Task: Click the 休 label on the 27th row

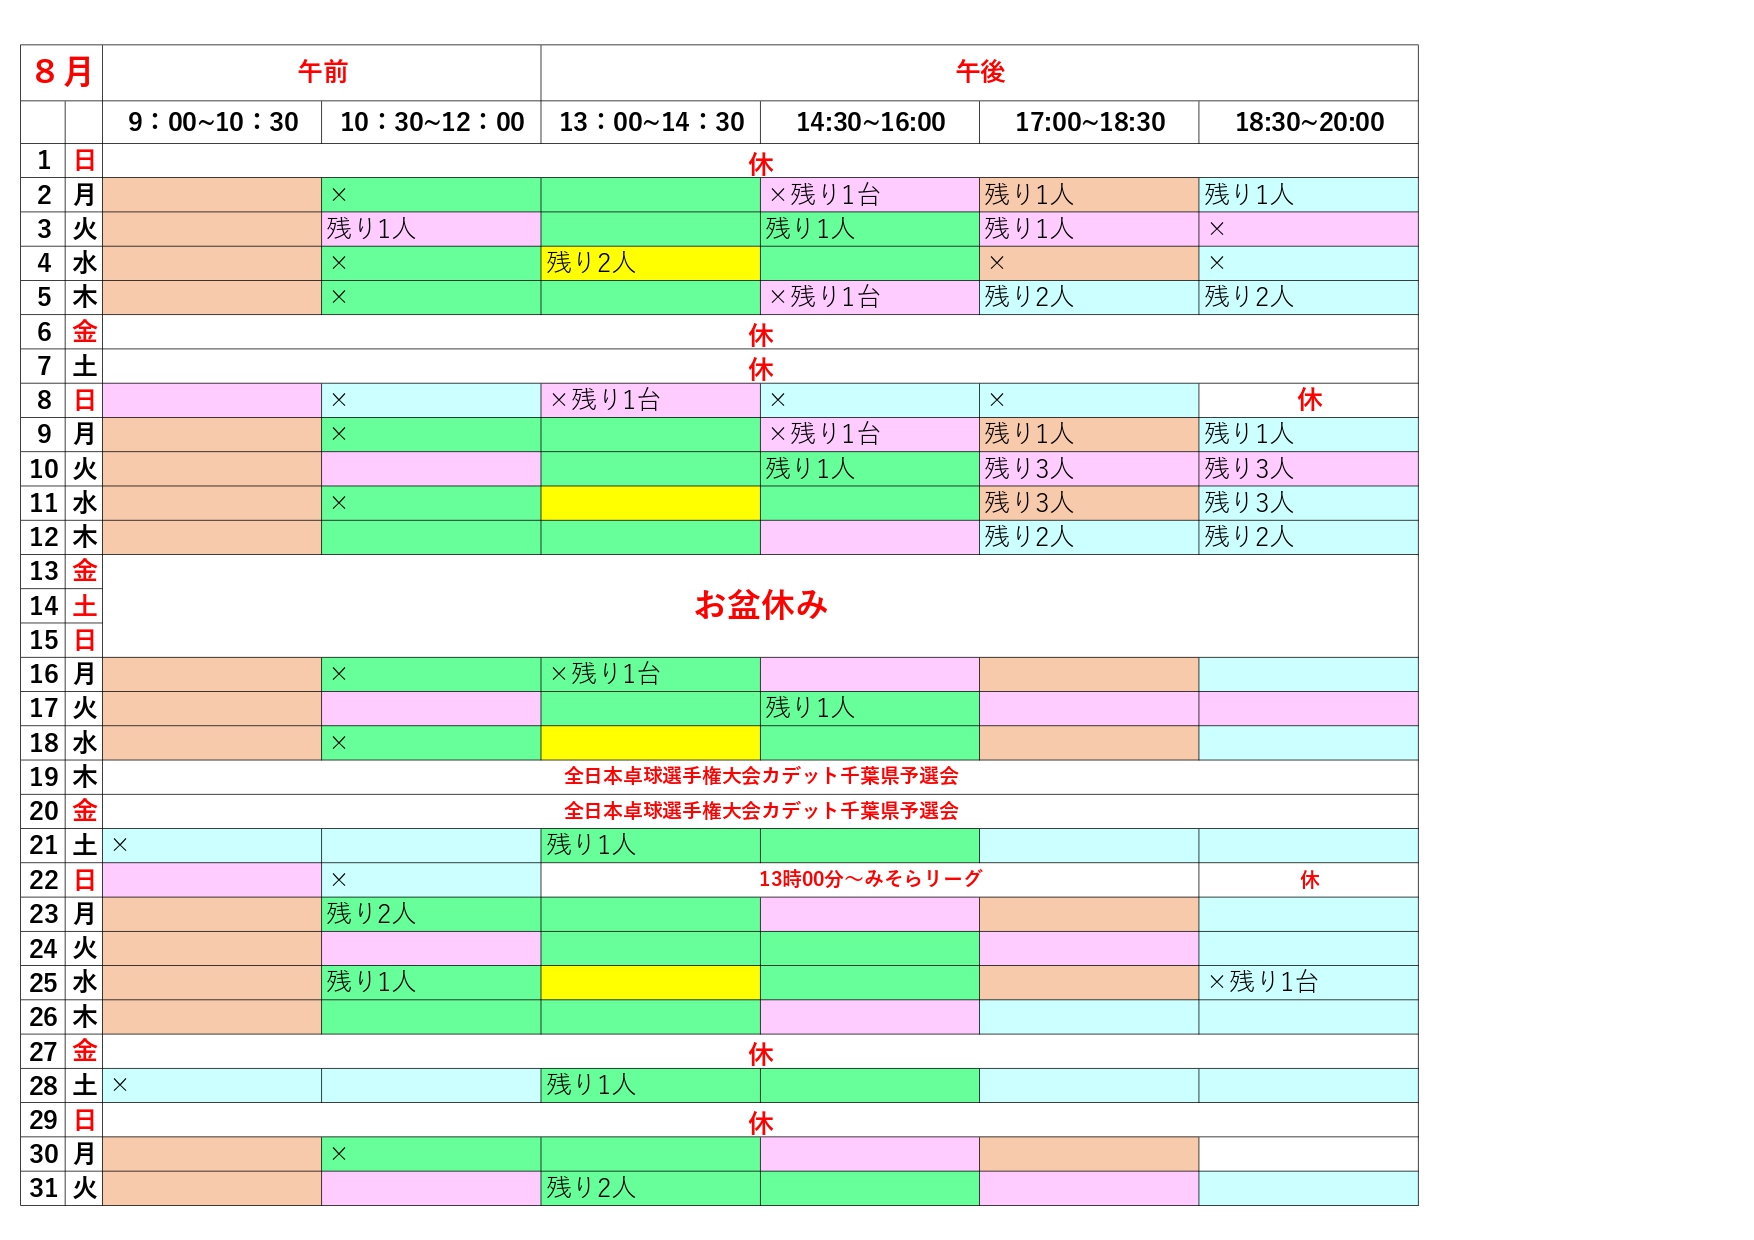Action: [x=760, y=1054]
